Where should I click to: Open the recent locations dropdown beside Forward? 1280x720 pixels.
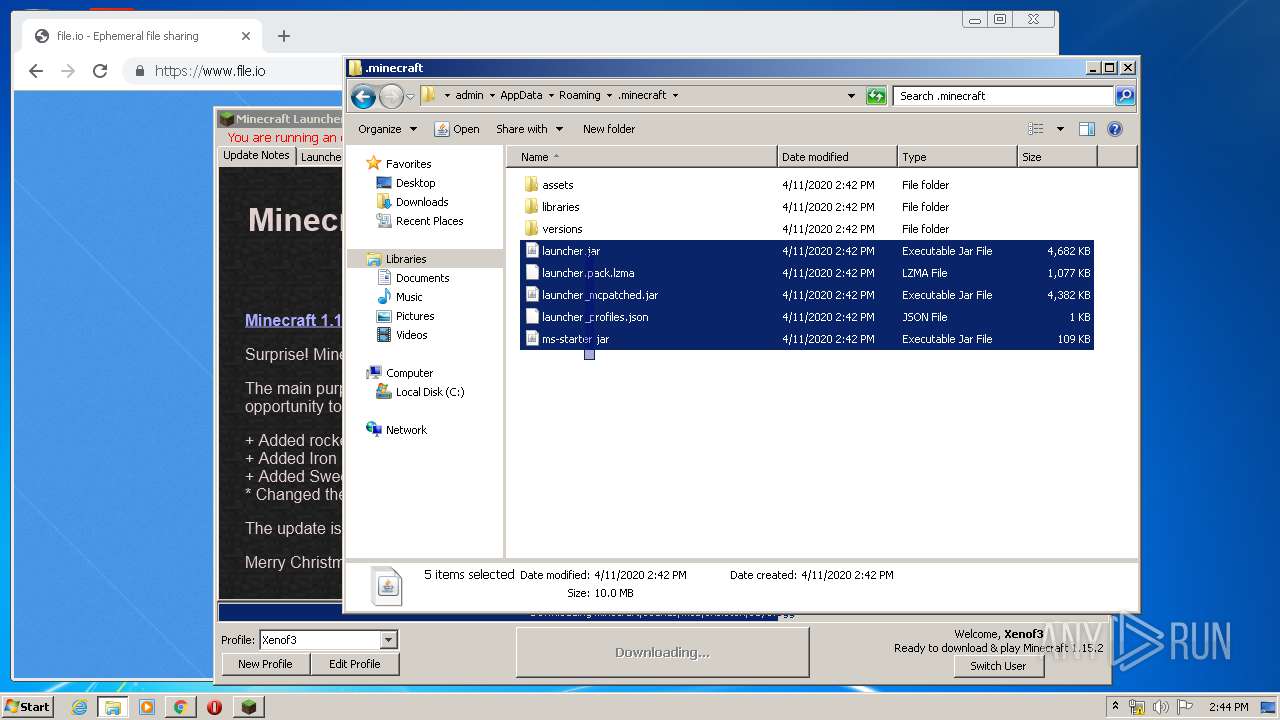pyautogui.click(x=410, y=97)
